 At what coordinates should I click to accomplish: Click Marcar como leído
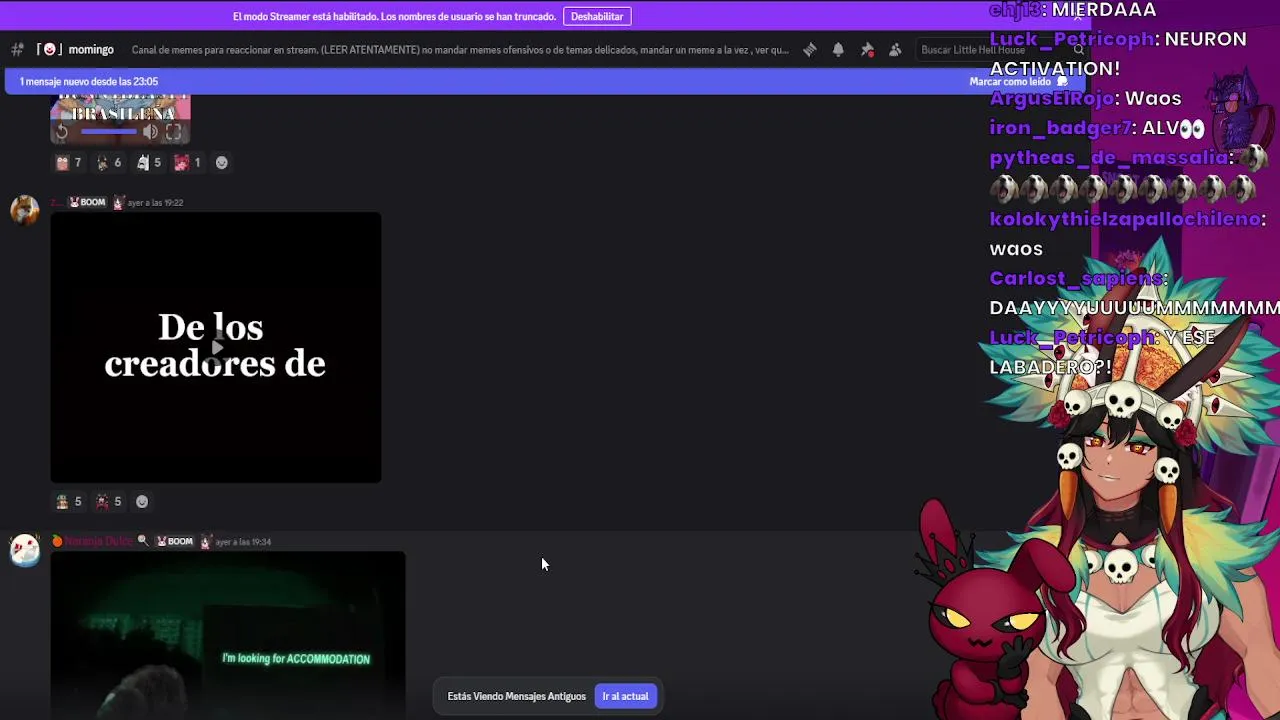coord(1018,81)
